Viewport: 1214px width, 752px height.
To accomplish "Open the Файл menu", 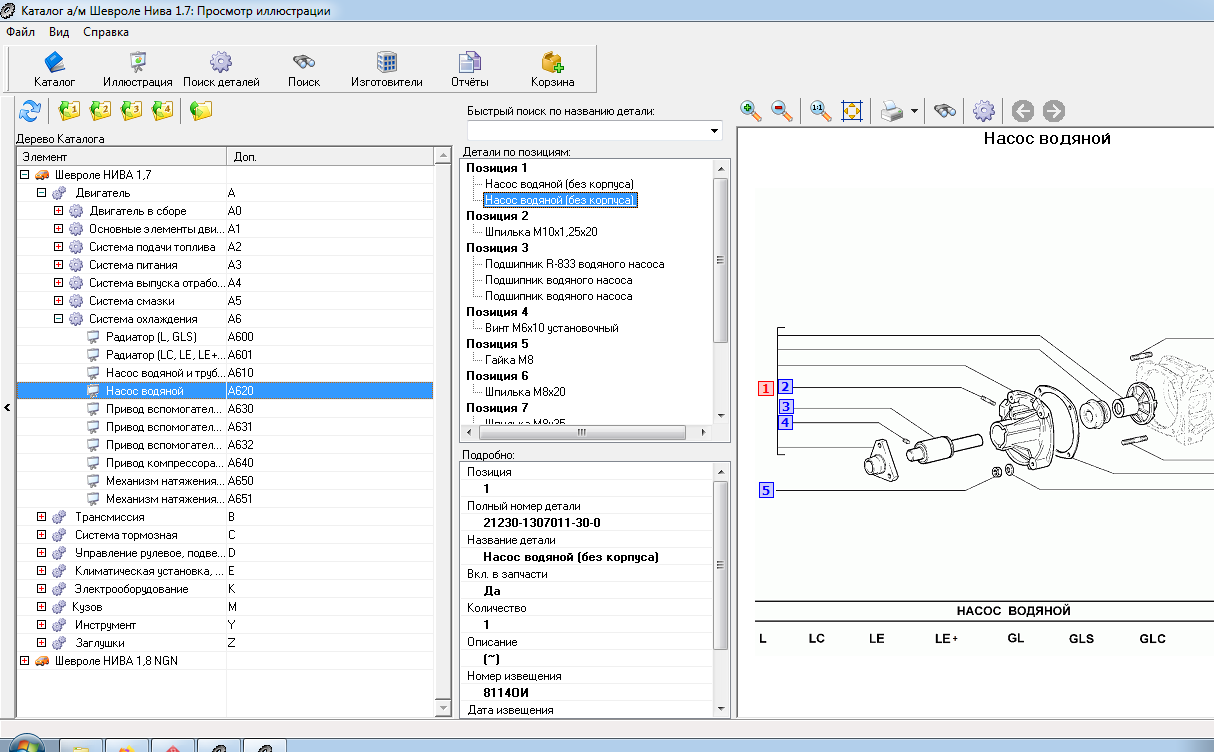I will click(20, 31).
